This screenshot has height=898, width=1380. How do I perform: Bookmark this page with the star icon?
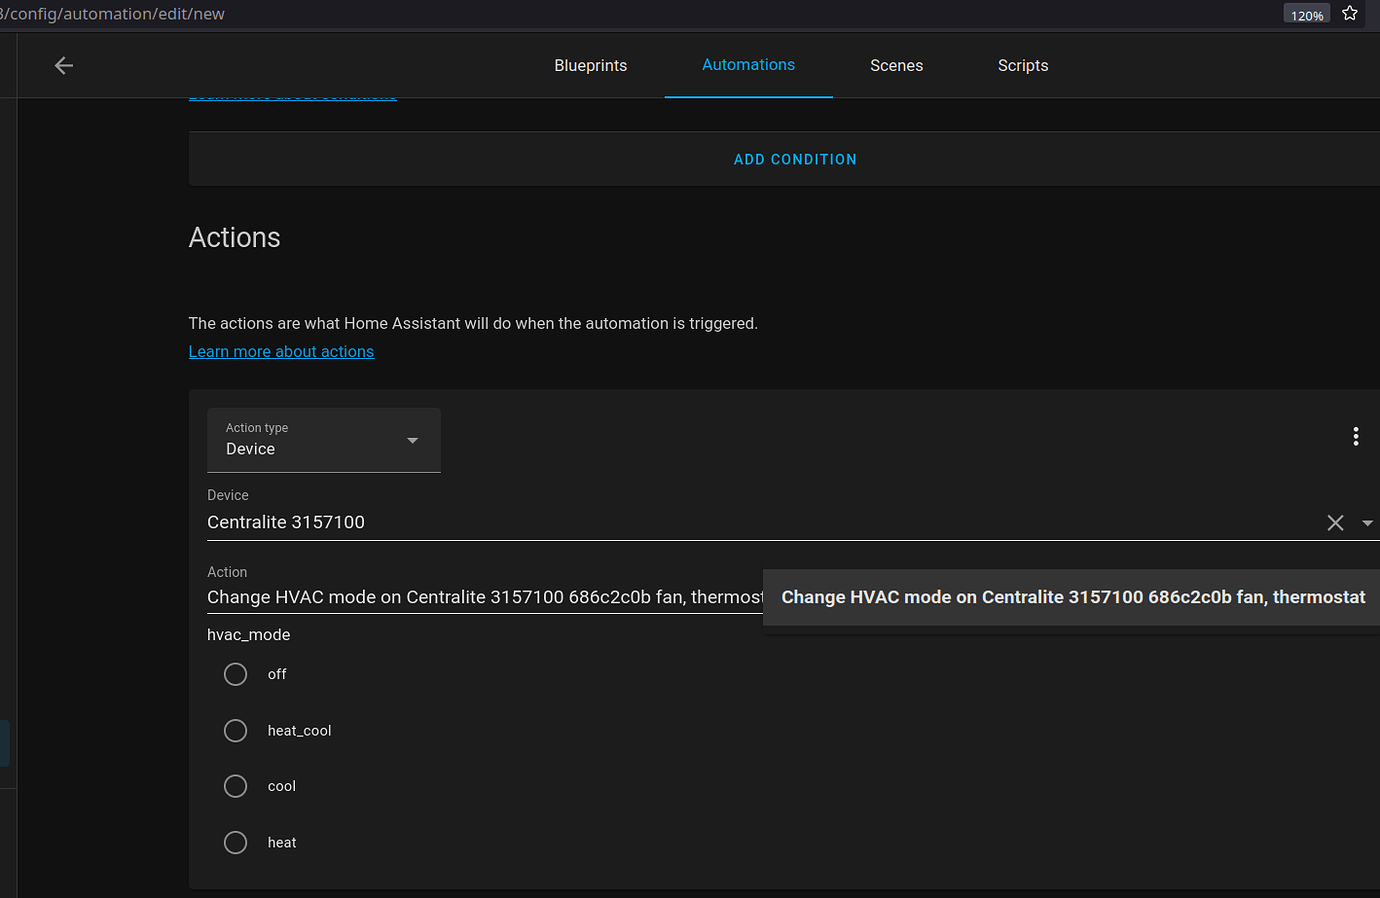coord(1350,14)
